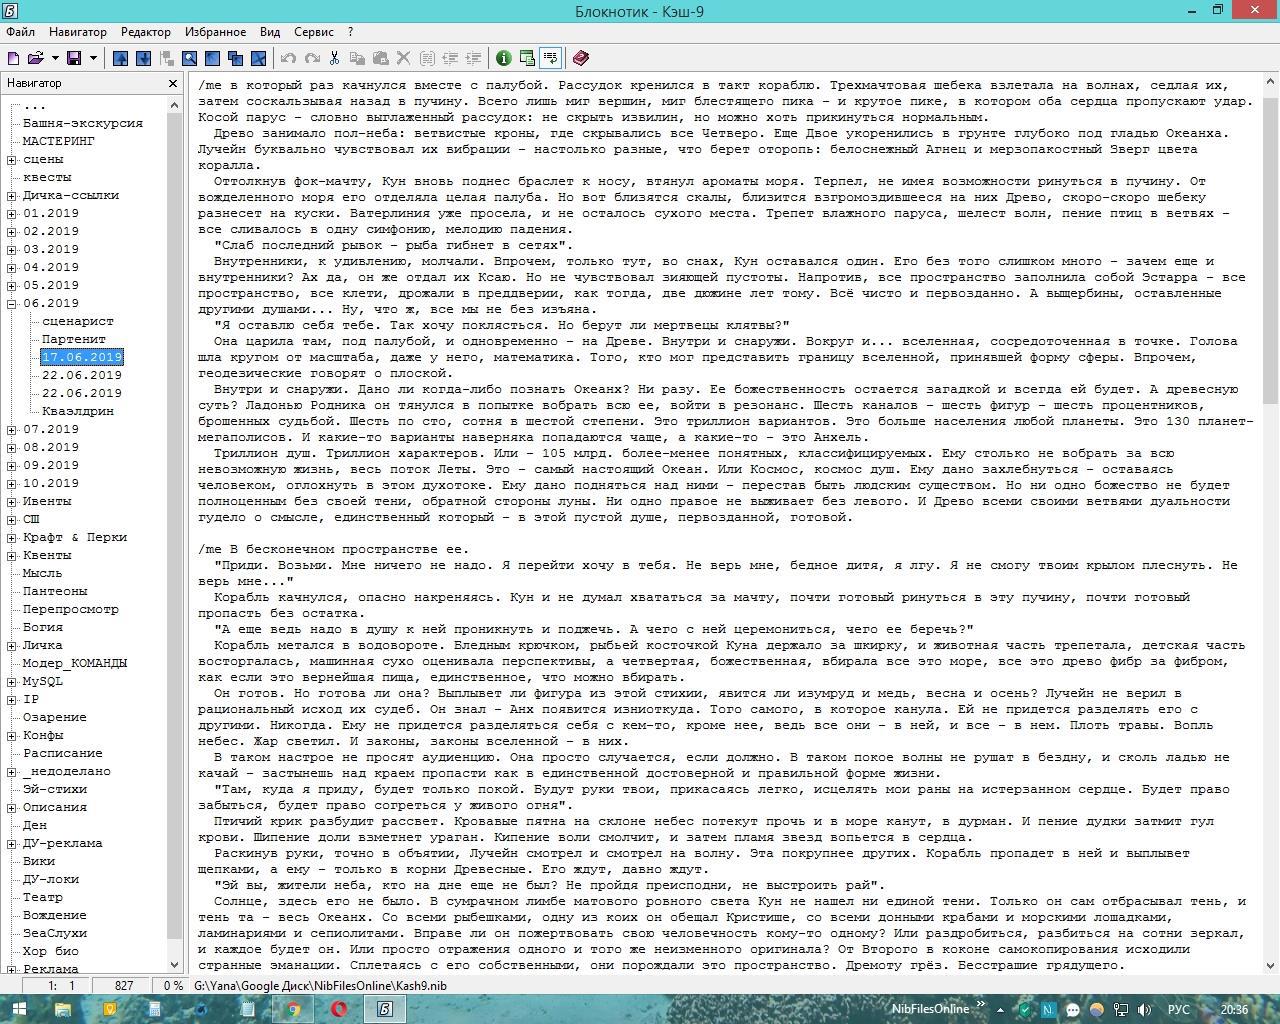Open the dropdown arrow beside Open folder
The image size is (1280, 1024).
pyautogui.click(x=54, y=58)
